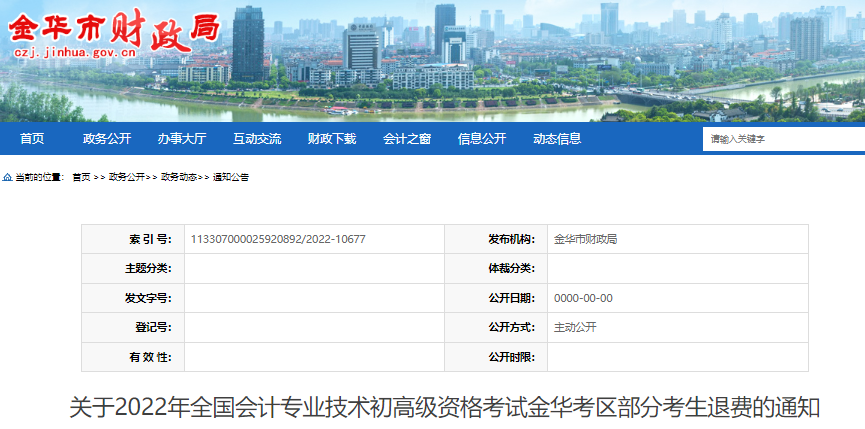
Task: Click the index number 11330700002592​0892/2022-10677
Action: (277, 240)
